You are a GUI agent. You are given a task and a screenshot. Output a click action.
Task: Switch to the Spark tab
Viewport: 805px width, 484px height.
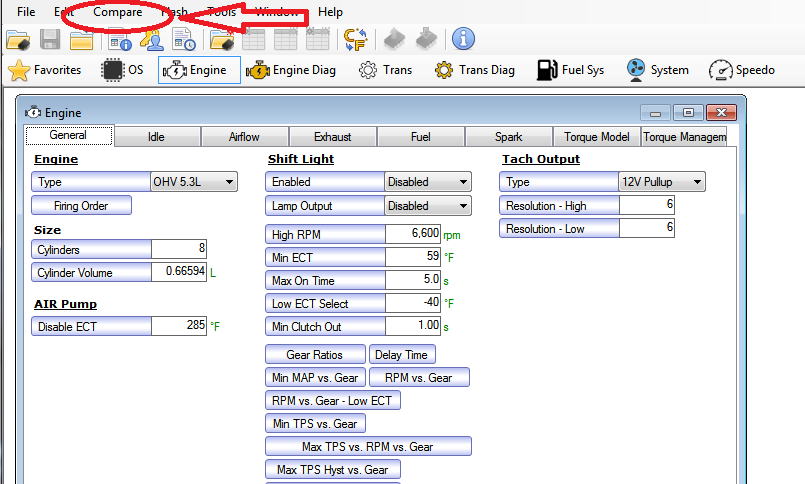coord(508,137)
